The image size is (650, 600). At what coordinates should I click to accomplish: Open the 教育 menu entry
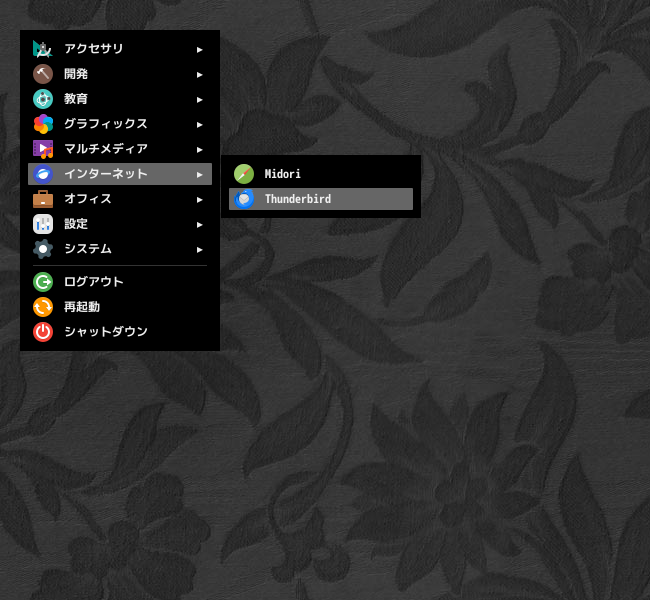click(120, 99)
